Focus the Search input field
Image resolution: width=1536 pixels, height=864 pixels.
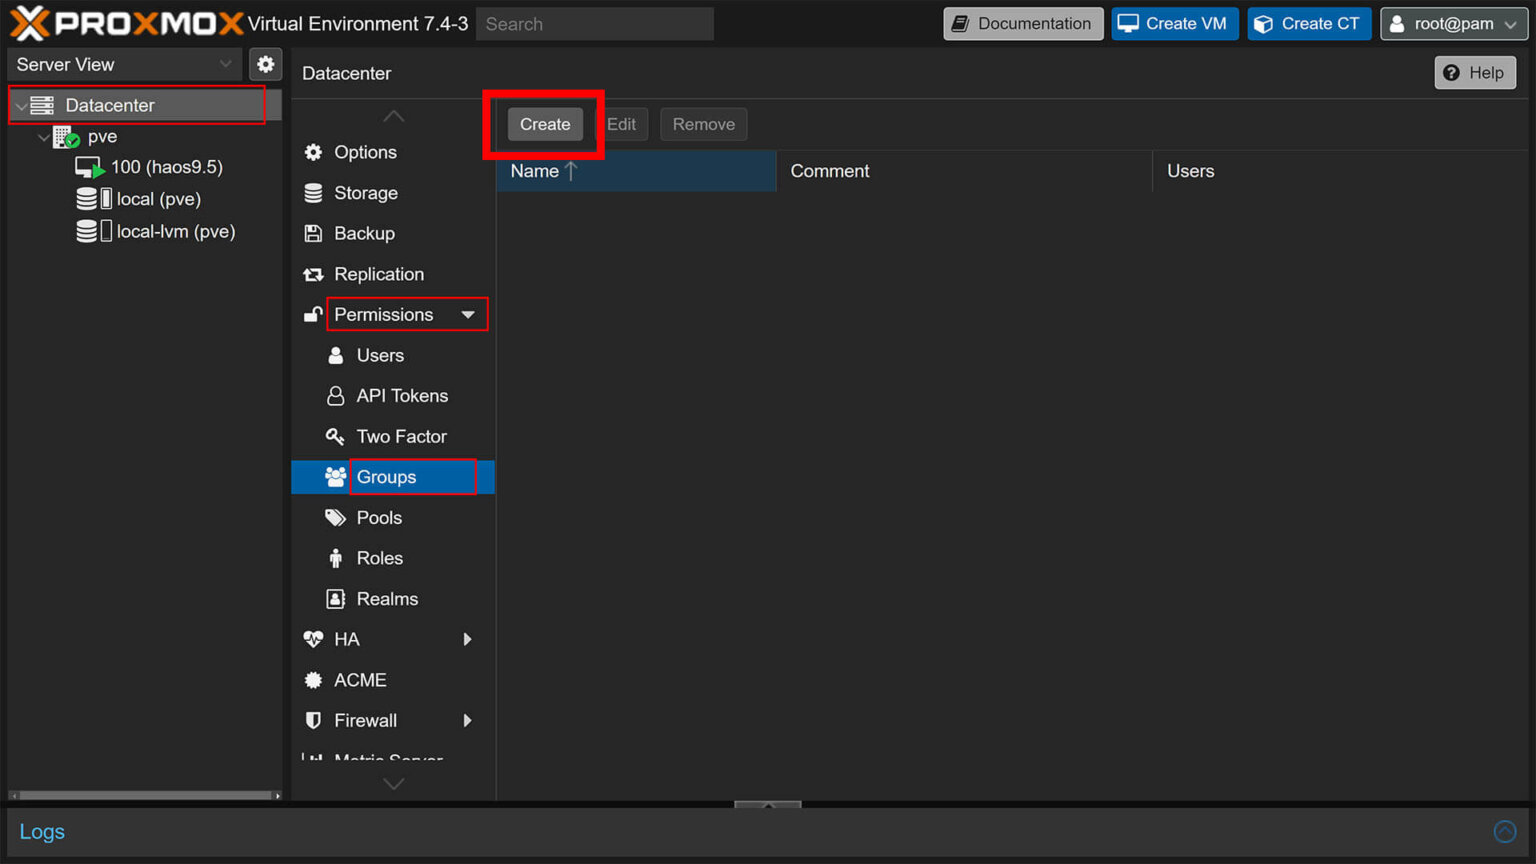[x=595, y=24]
